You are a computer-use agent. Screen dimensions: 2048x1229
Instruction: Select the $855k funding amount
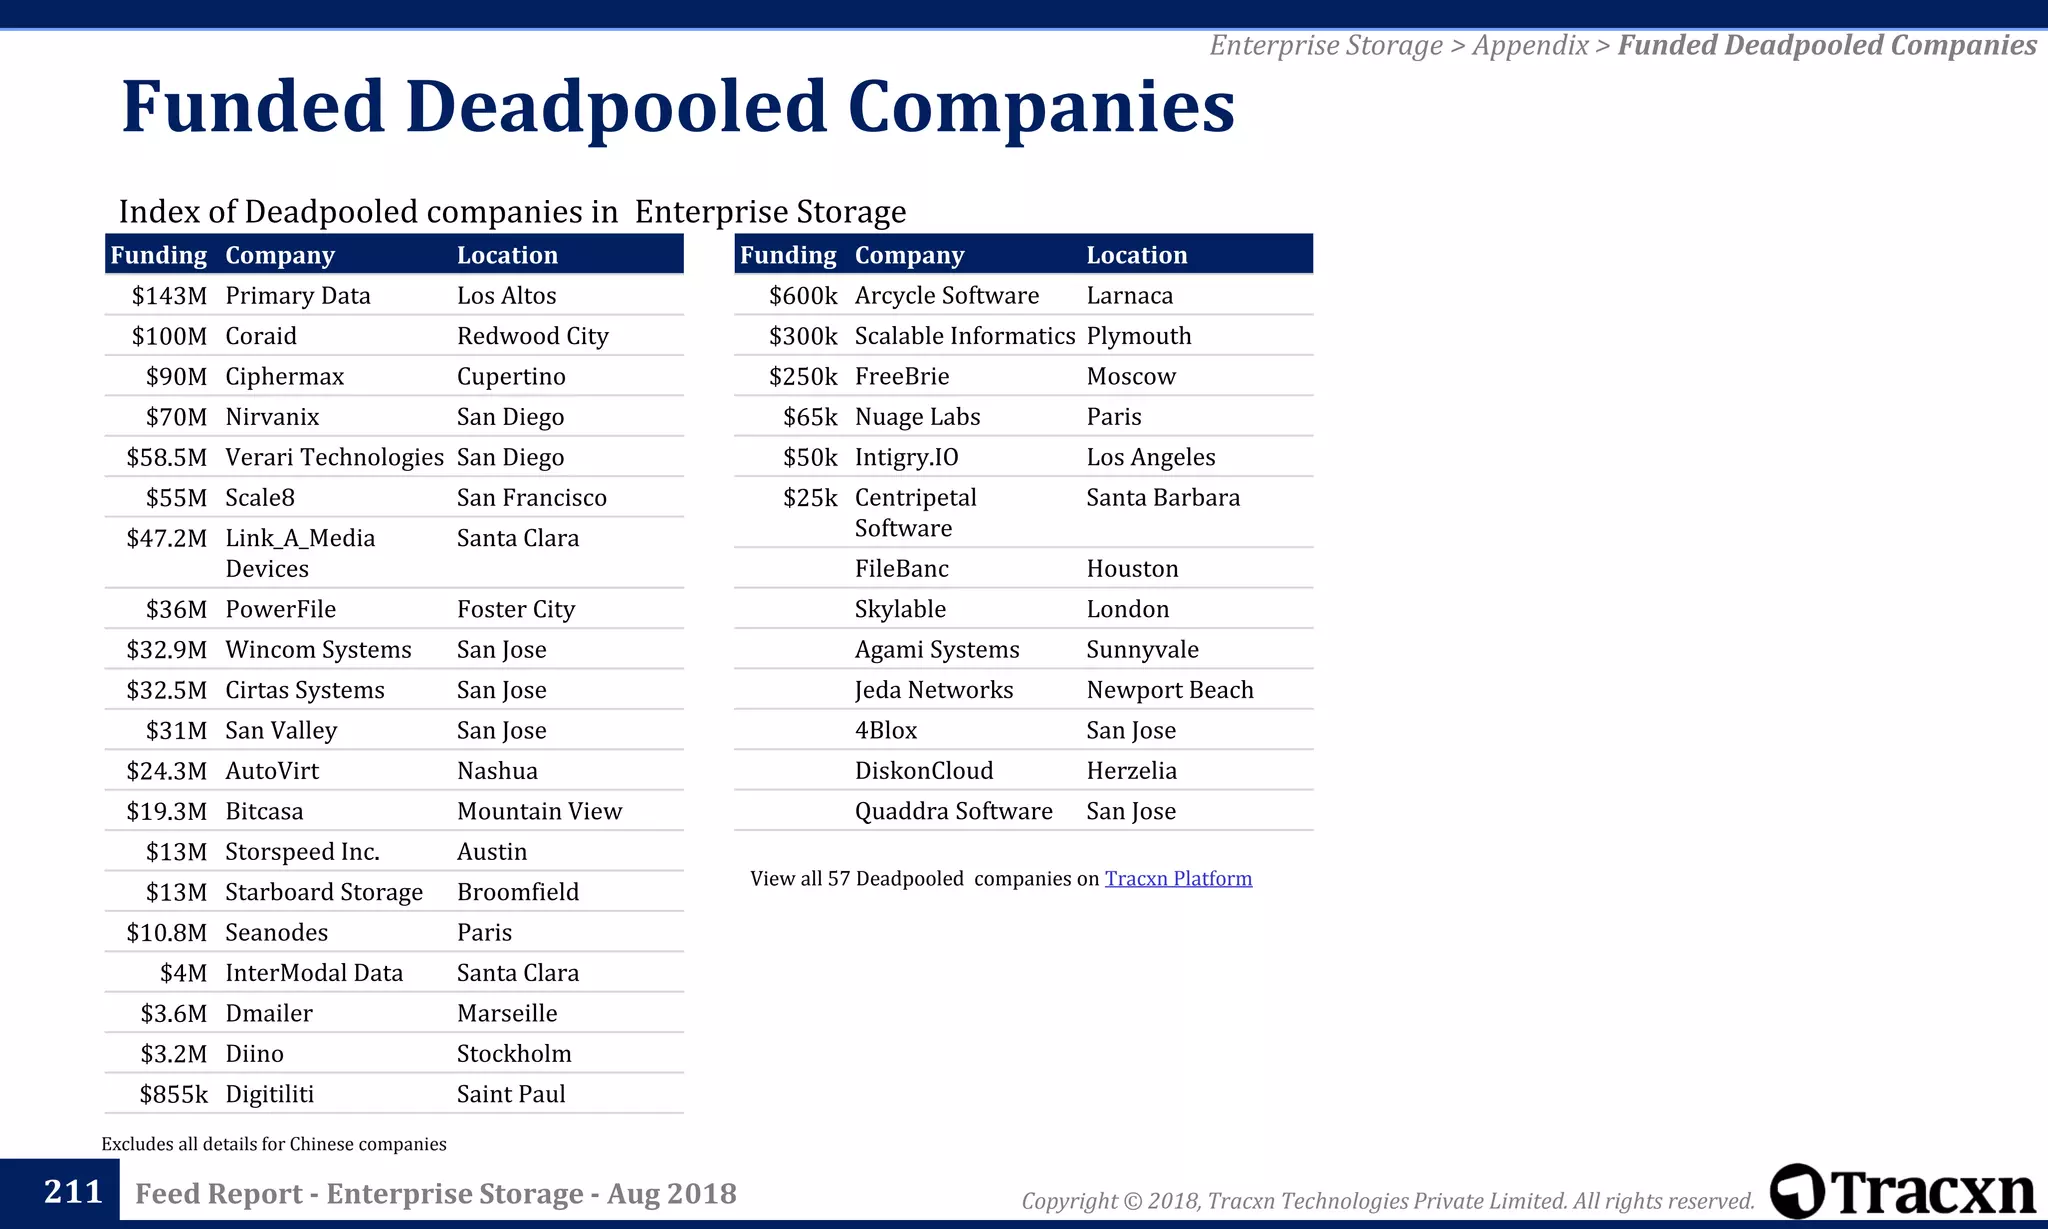tap(173, 1094)
